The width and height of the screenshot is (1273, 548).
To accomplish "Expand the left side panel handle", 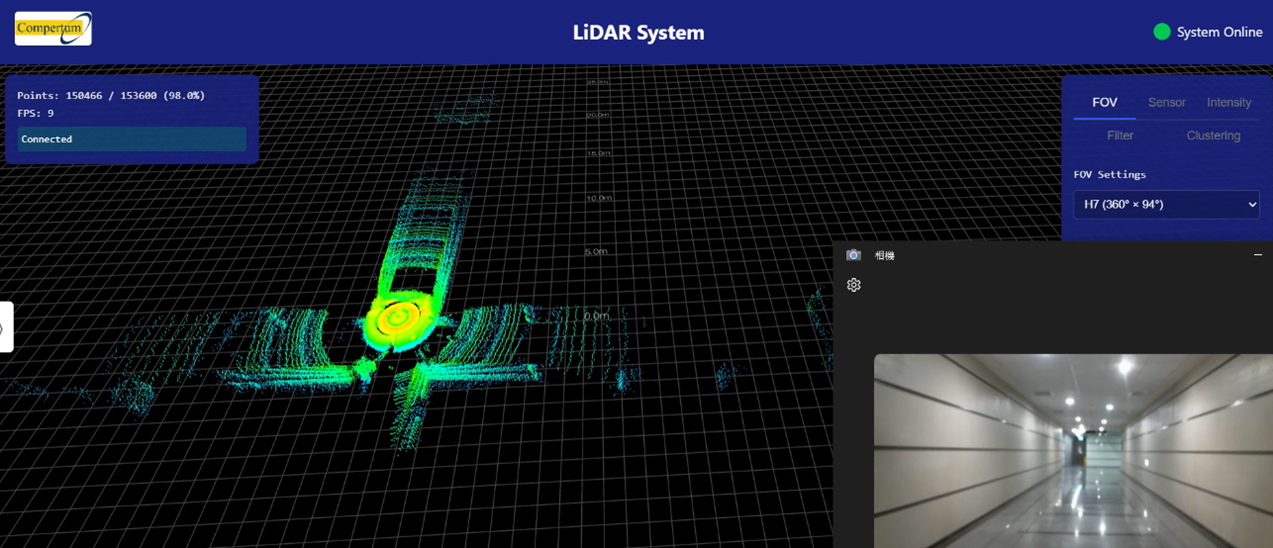I will pos(5,327).
